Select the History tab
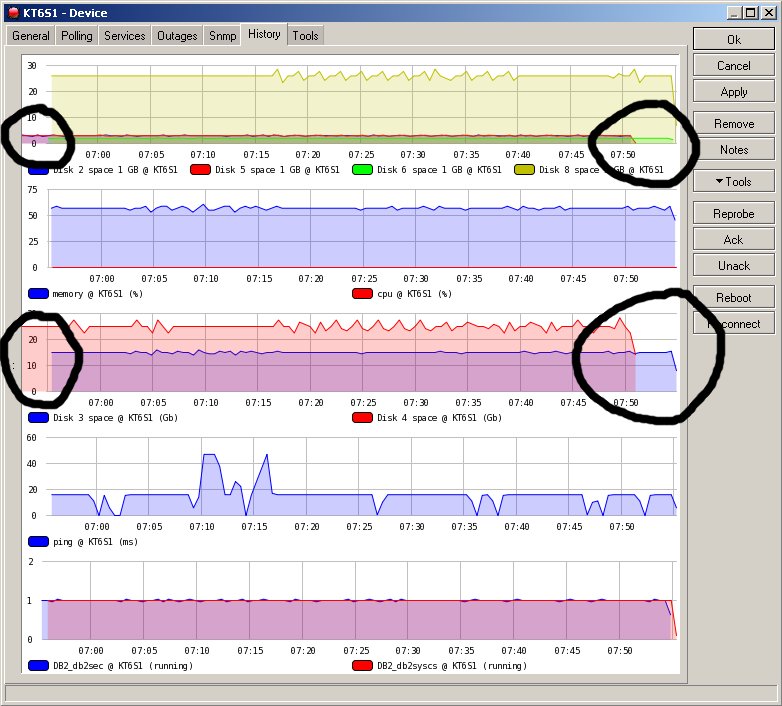Image resolution: width=782 pixels, height=706 pixels. click(x=264, y=34)
